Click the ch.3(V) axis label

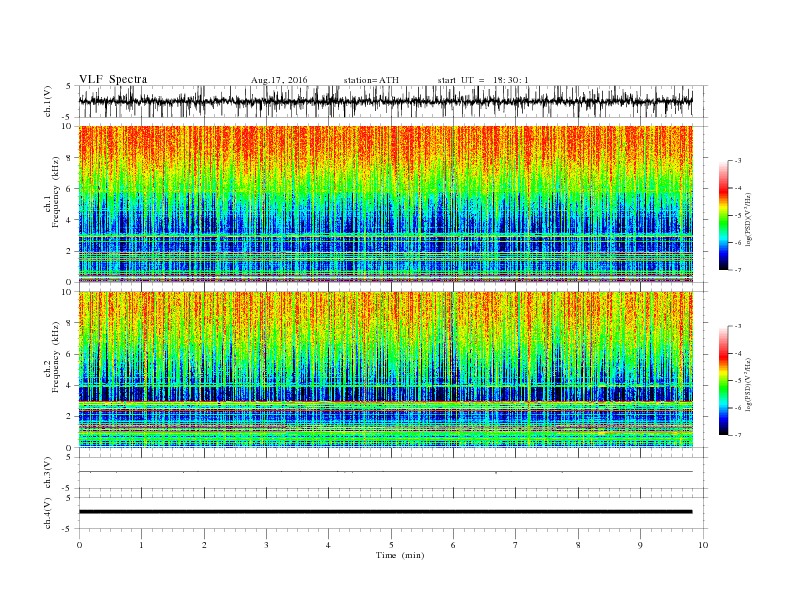coord(47,473)
